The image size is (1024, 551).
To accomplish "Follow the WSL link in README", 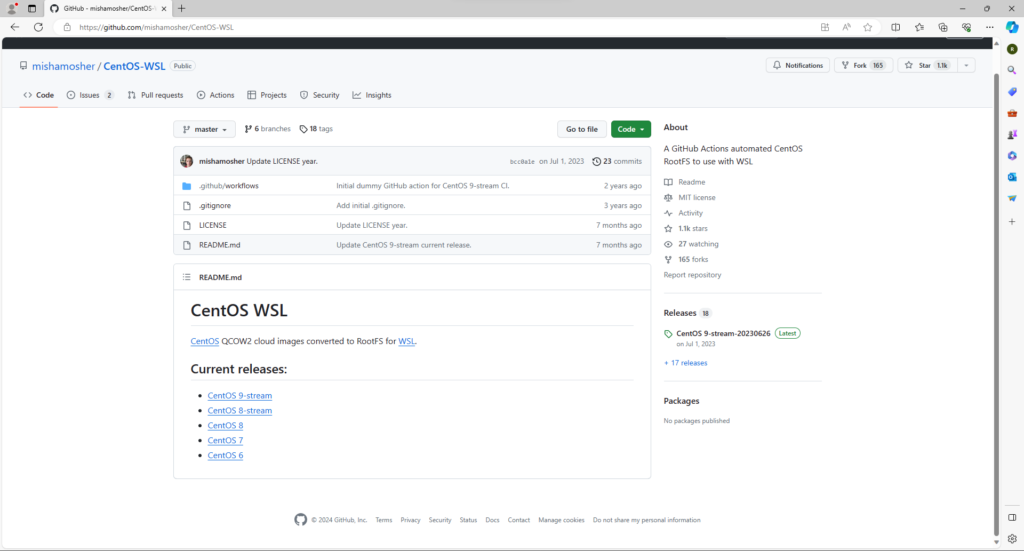I will click(x=406, y=341).
